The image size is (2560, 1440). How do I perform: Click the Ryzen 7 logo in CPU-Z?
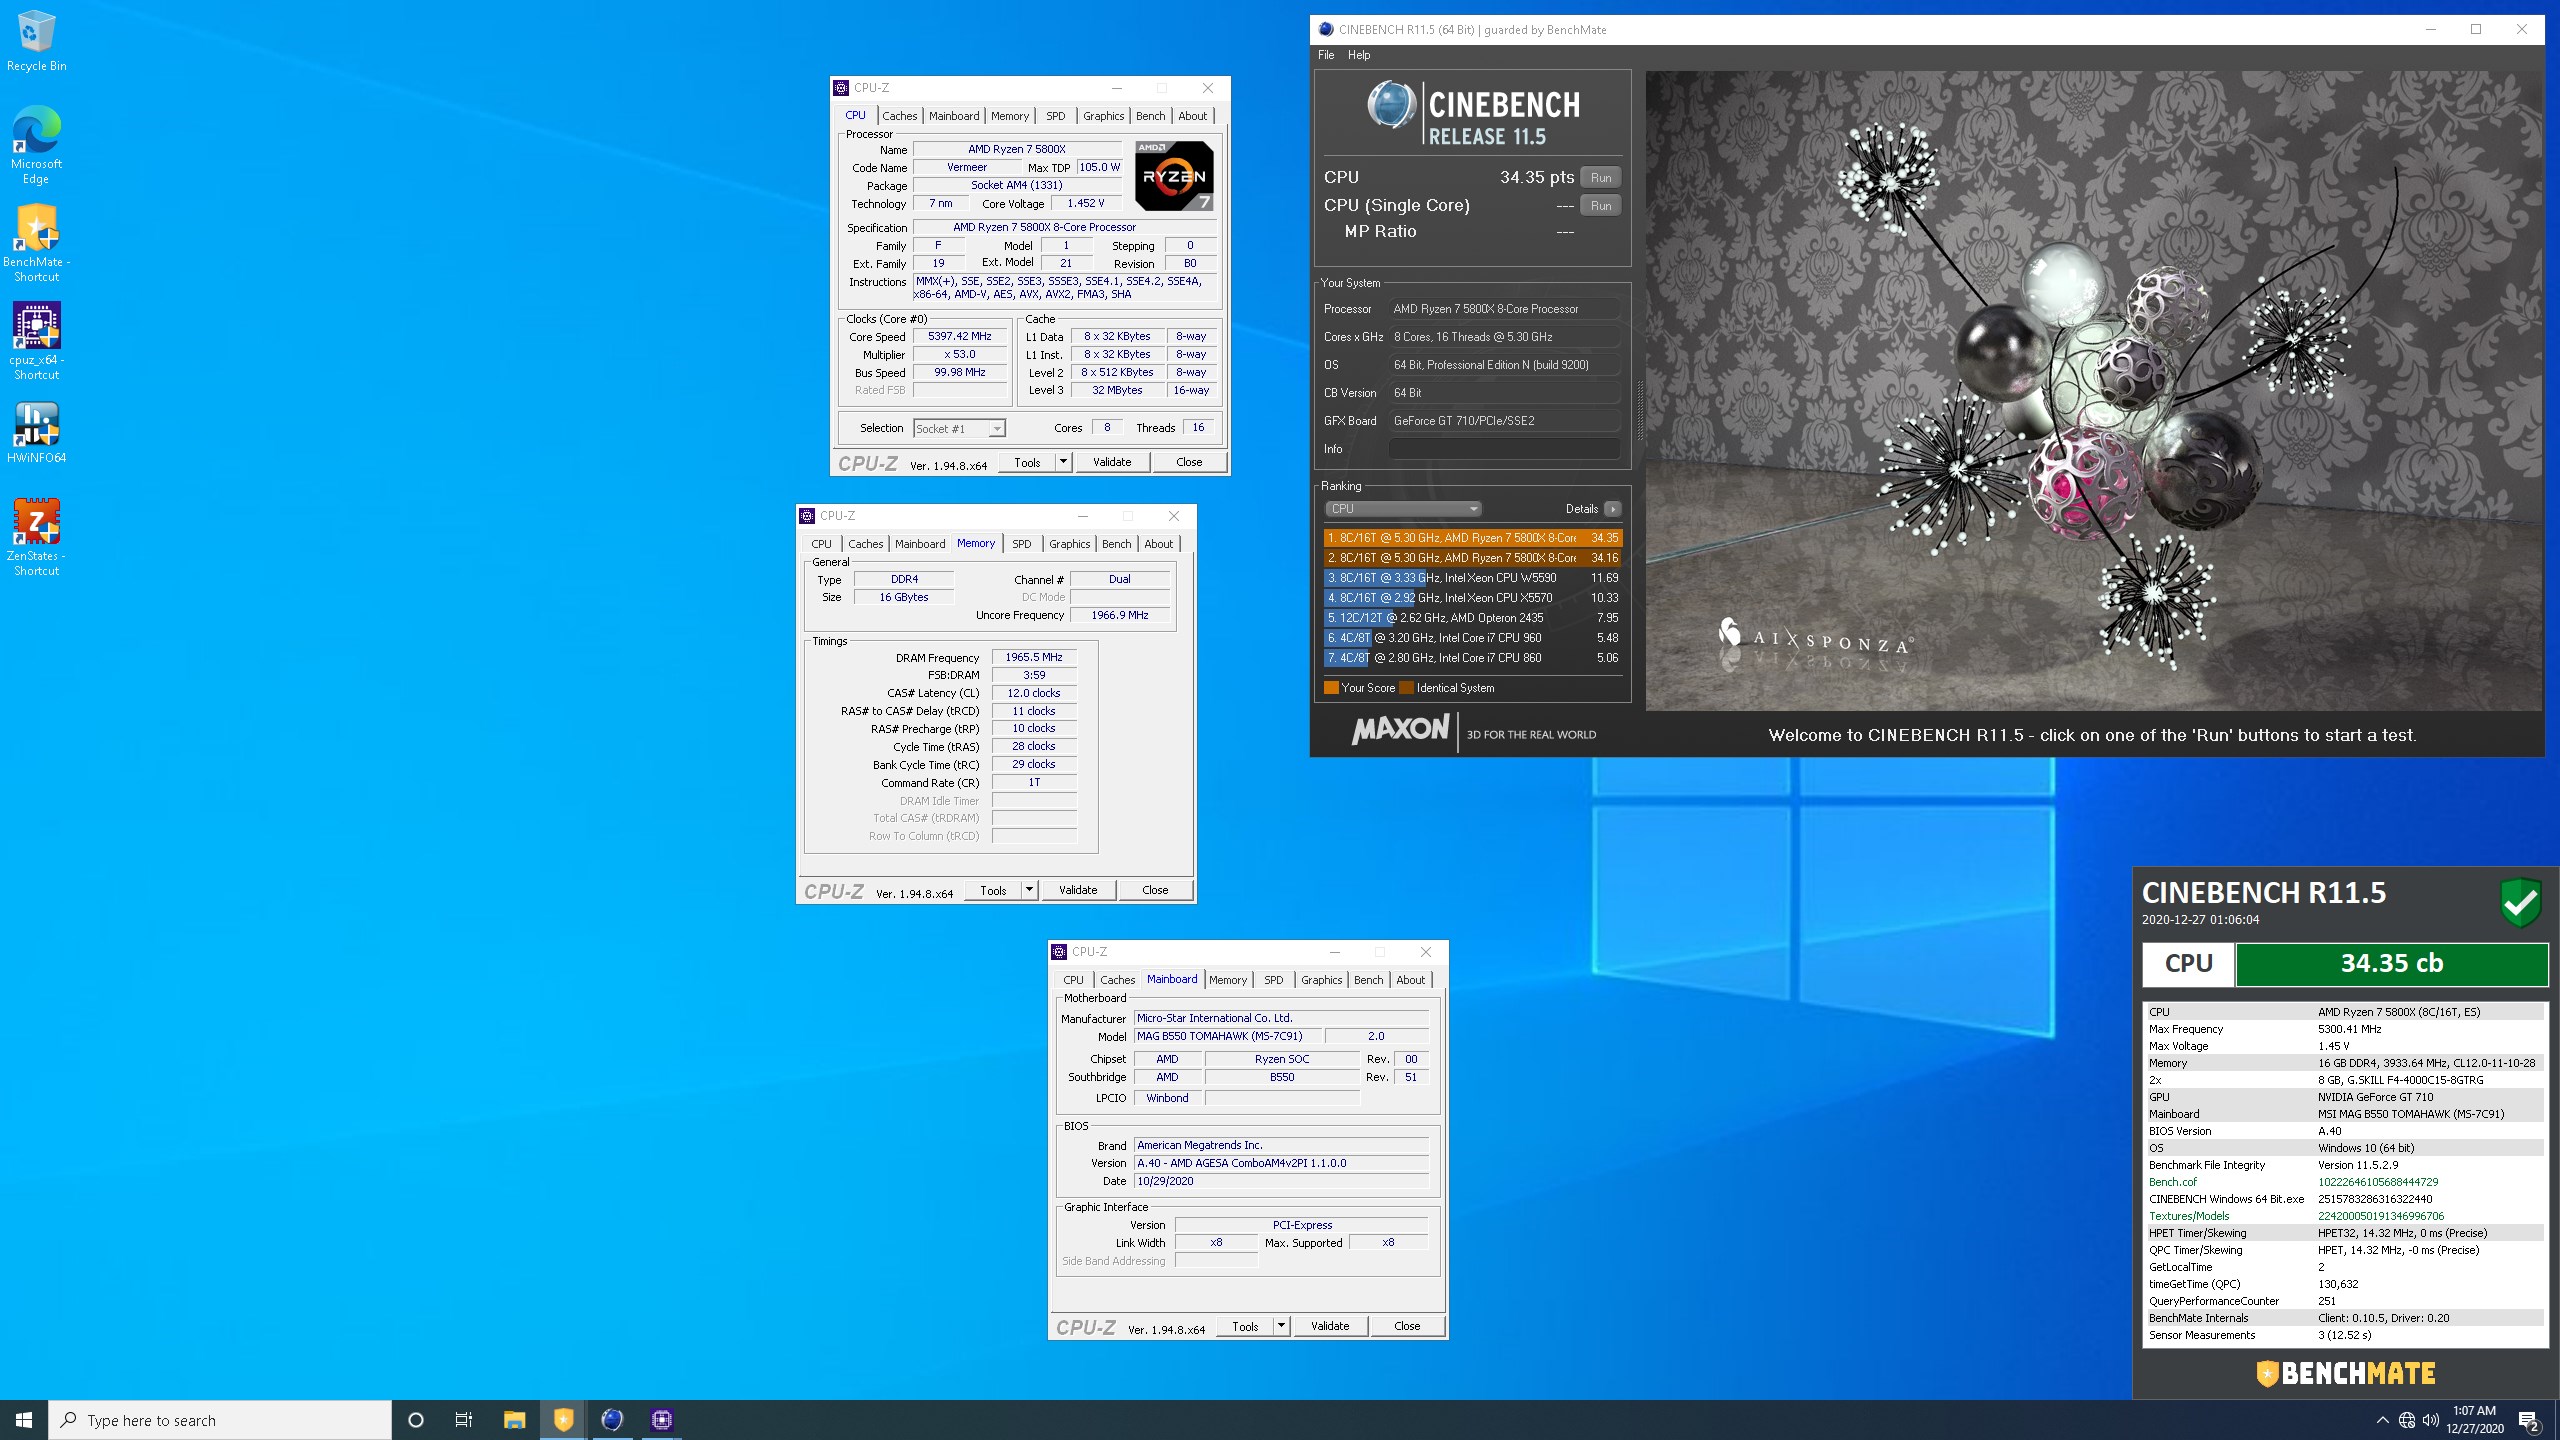[x=1174, y=176]
